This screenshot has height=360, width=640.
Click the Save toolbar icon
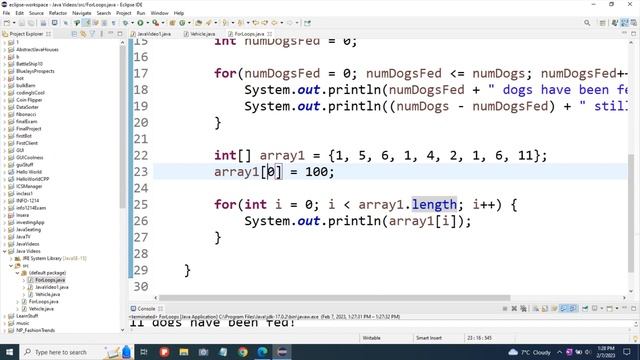[22, 23]
